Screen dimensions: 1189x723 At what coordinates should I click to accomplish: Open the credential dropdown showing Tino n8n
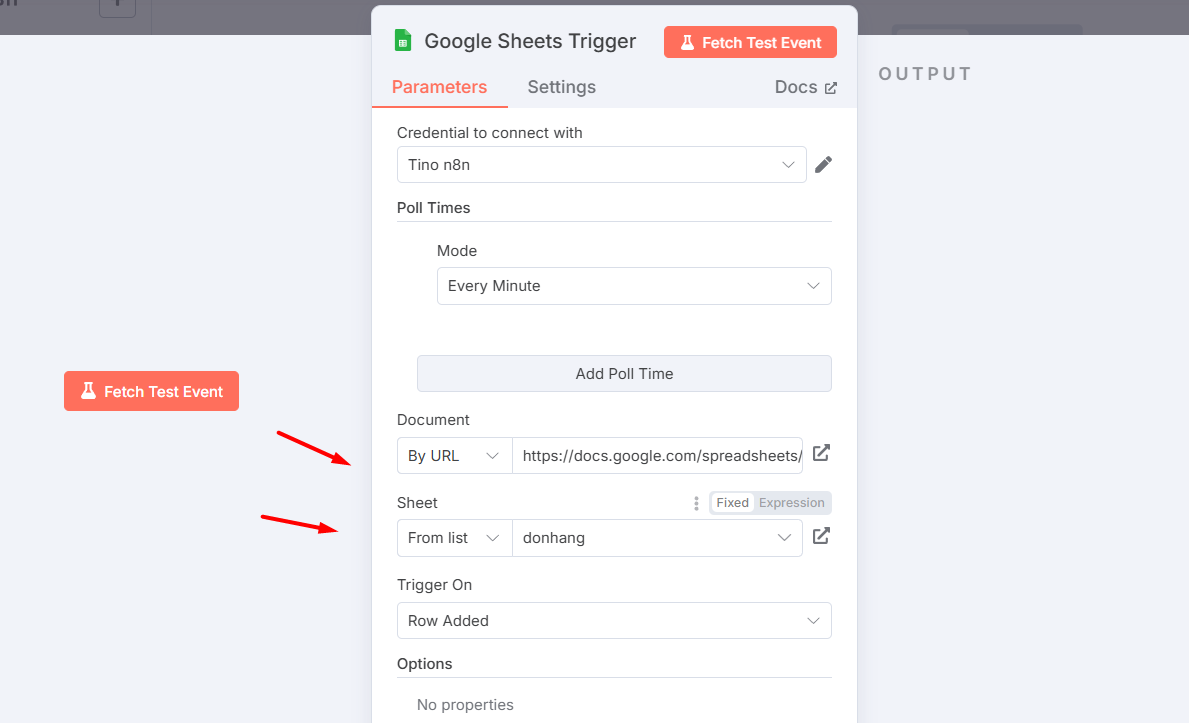601,165
